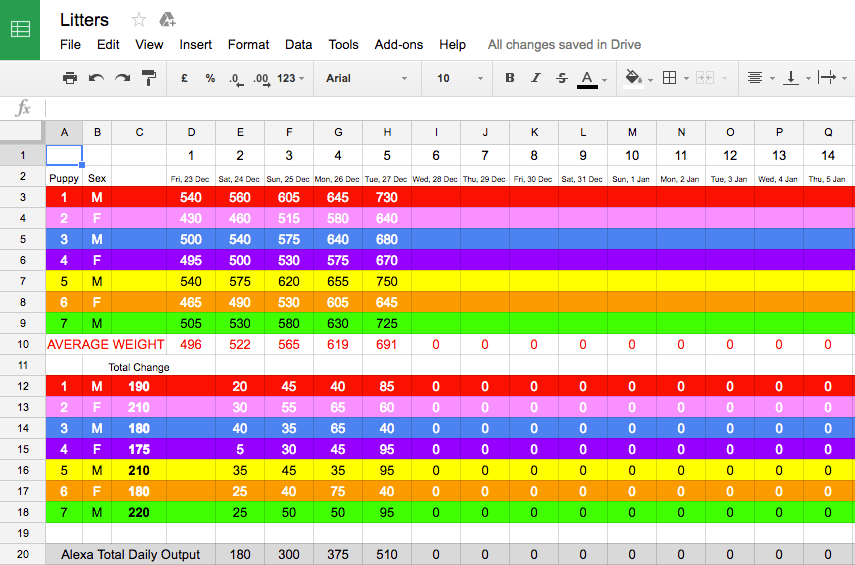
Task: Open the Arial font dropdown
Action: point(366,78)
